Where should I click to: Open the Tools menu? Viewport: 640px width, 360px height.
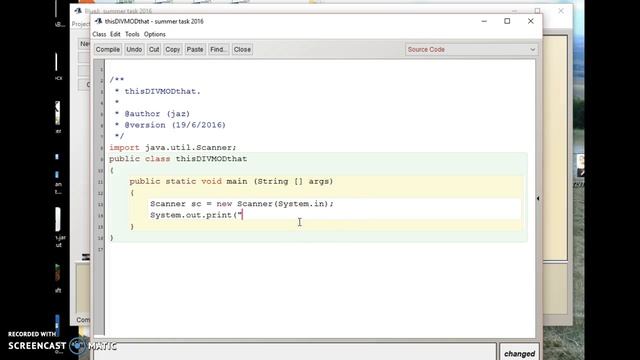click(132, 34)
